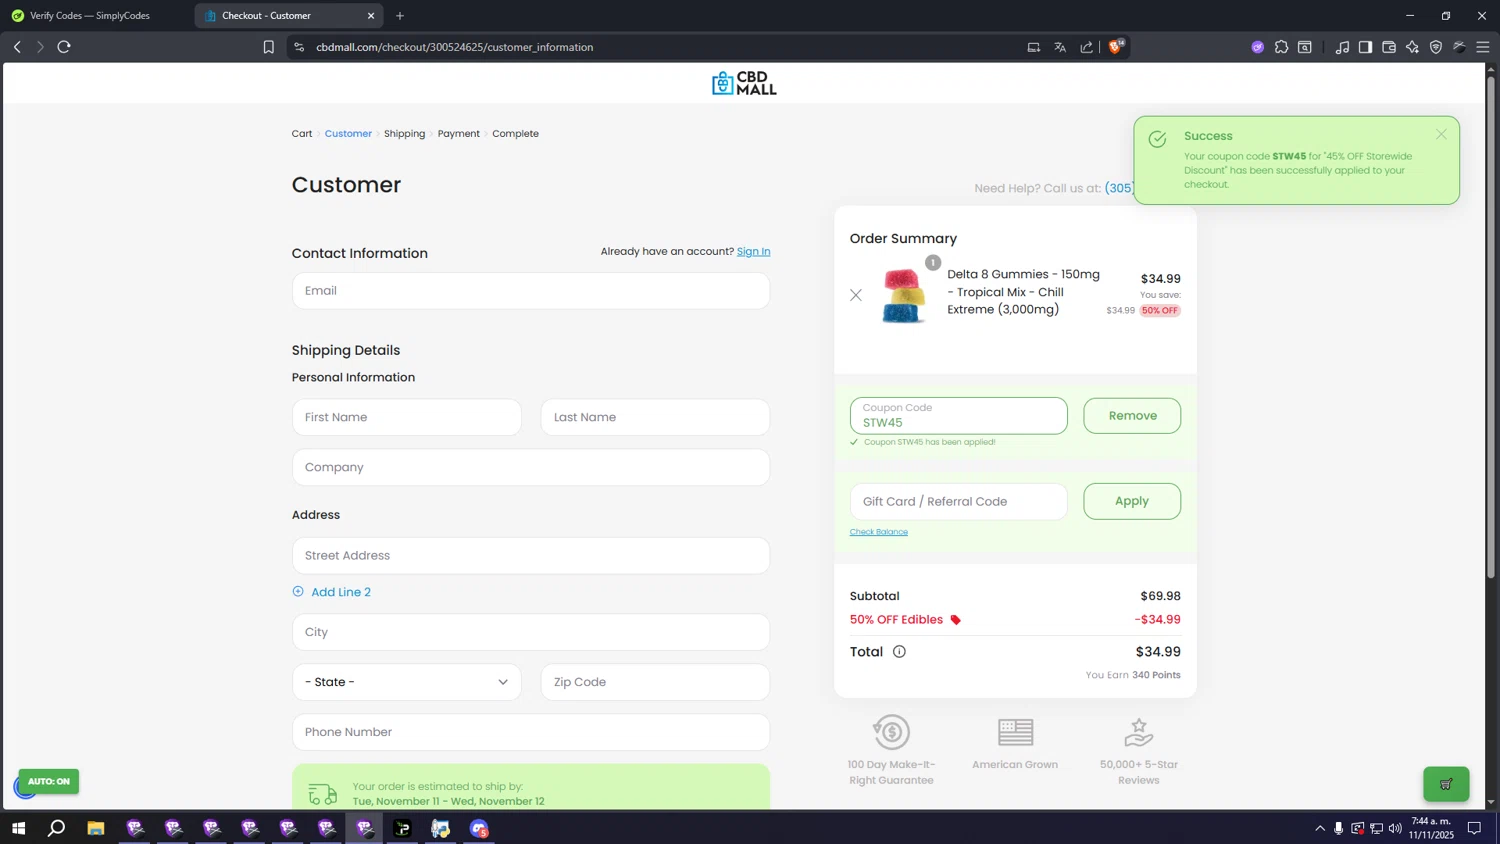Click the Delta 8 Gummies product thumbnail

903,295
